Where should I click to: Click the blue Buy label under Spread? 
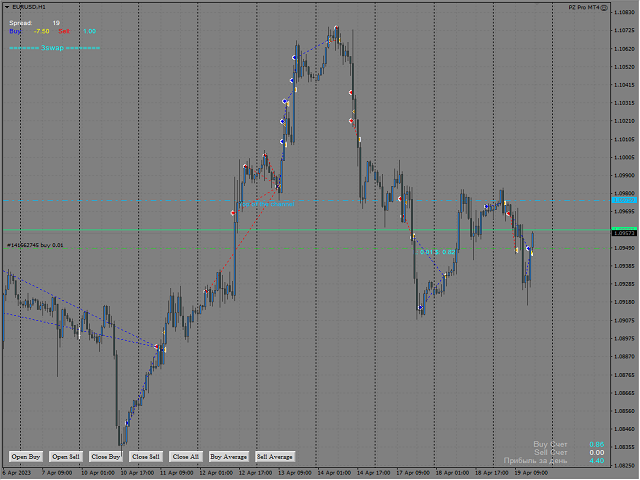click(15, 31)
